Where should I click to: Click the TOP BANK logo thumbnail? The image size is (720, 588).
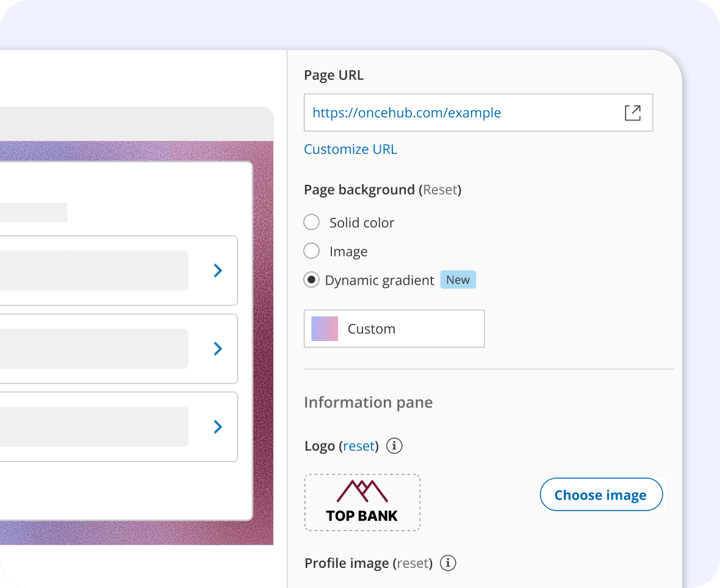(362, 503)
